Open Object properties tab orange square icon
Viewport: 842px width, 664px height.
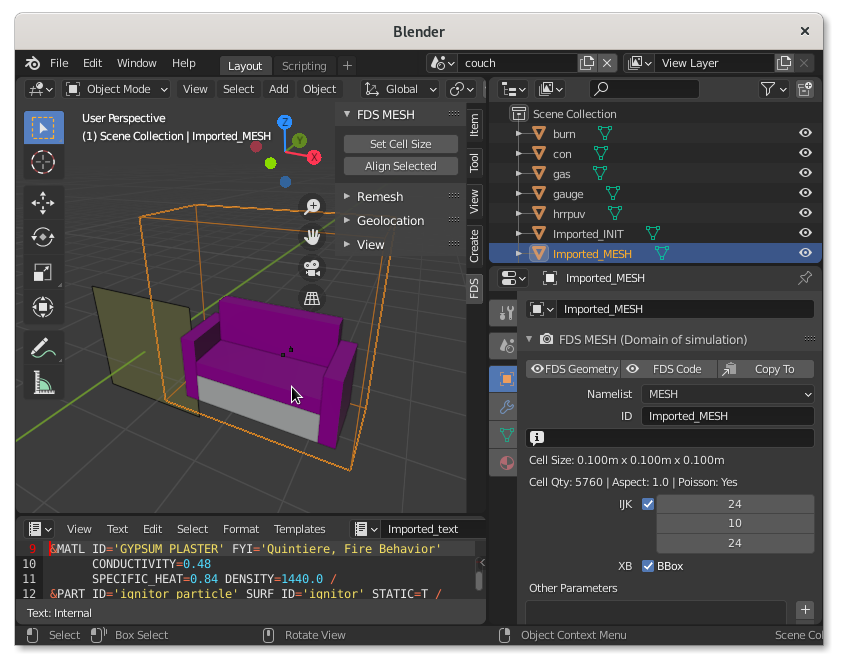pos(505,379)
